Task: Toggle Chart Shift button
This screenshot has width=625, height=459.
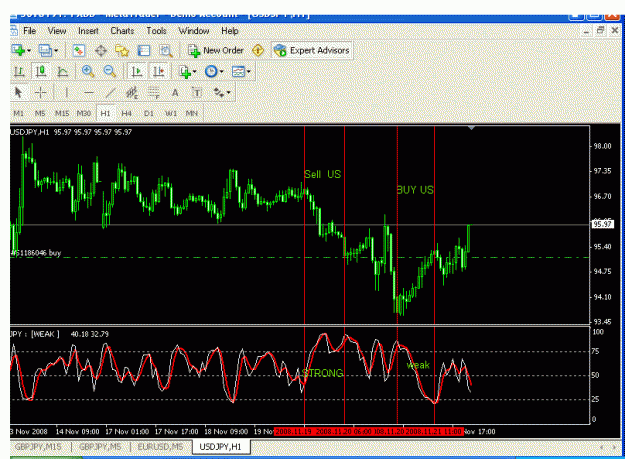Action: [x=159, y=72]
